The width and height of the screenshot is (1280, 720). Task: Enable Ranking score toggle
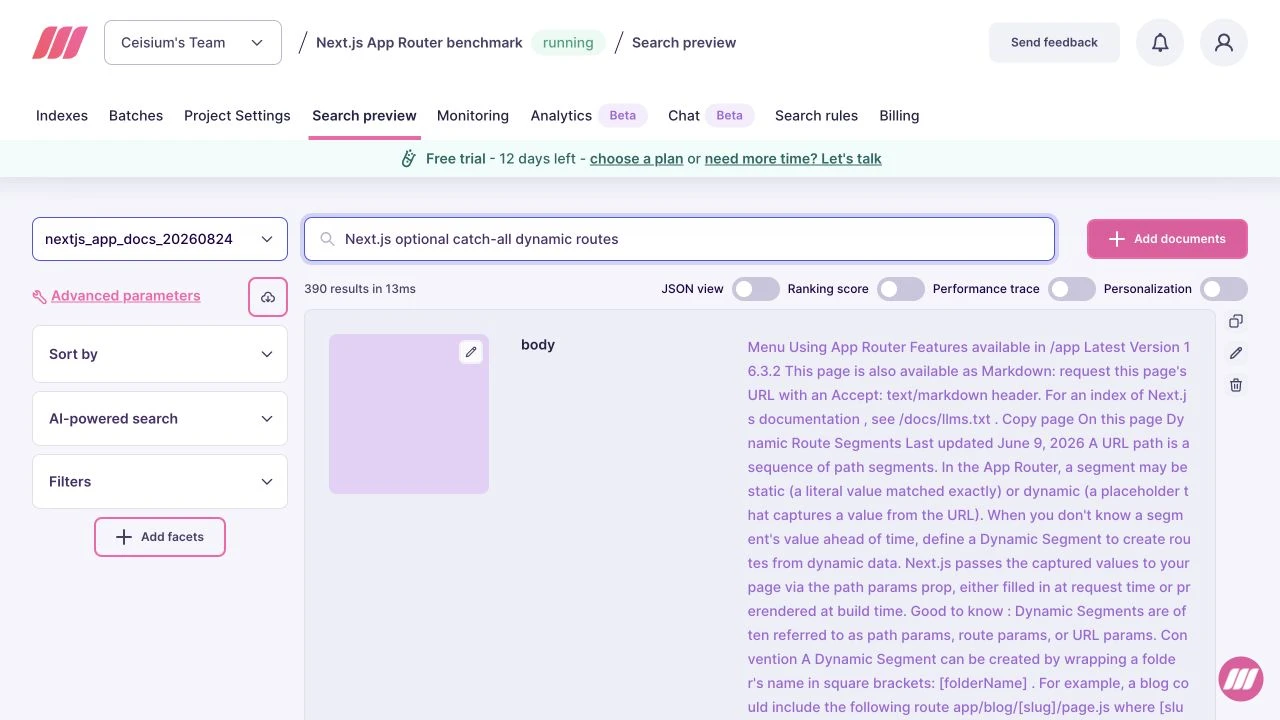coord(901,289)
